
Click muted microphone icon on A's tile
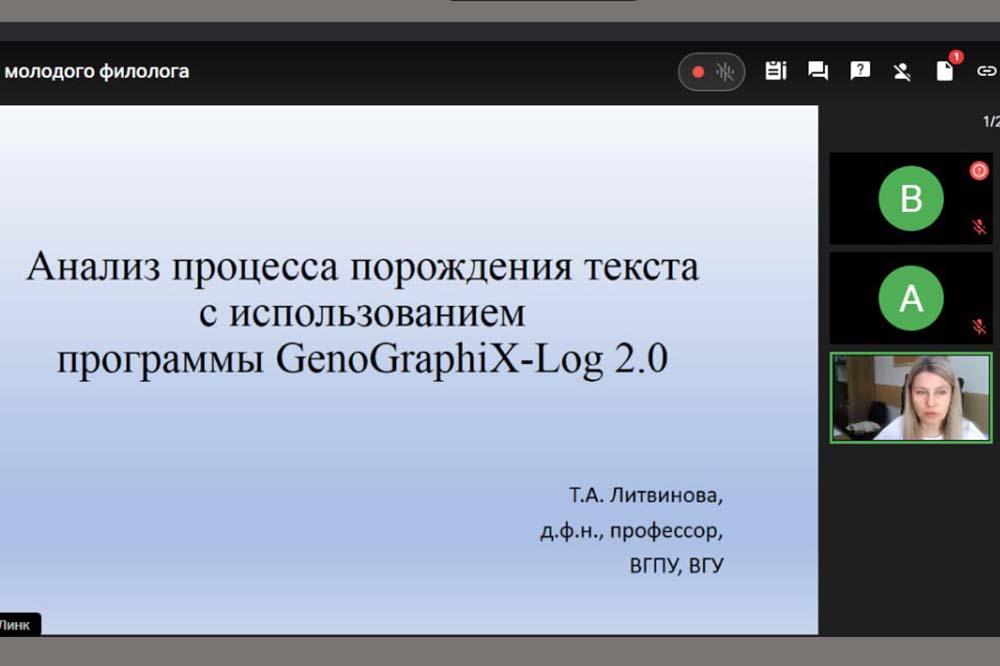click(x=979, y=327)
